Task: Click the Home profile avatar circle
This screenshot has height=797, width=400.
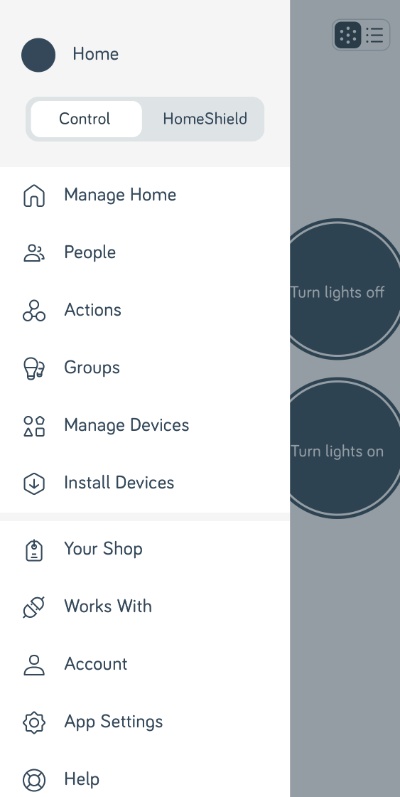Action: click(38, 55)
